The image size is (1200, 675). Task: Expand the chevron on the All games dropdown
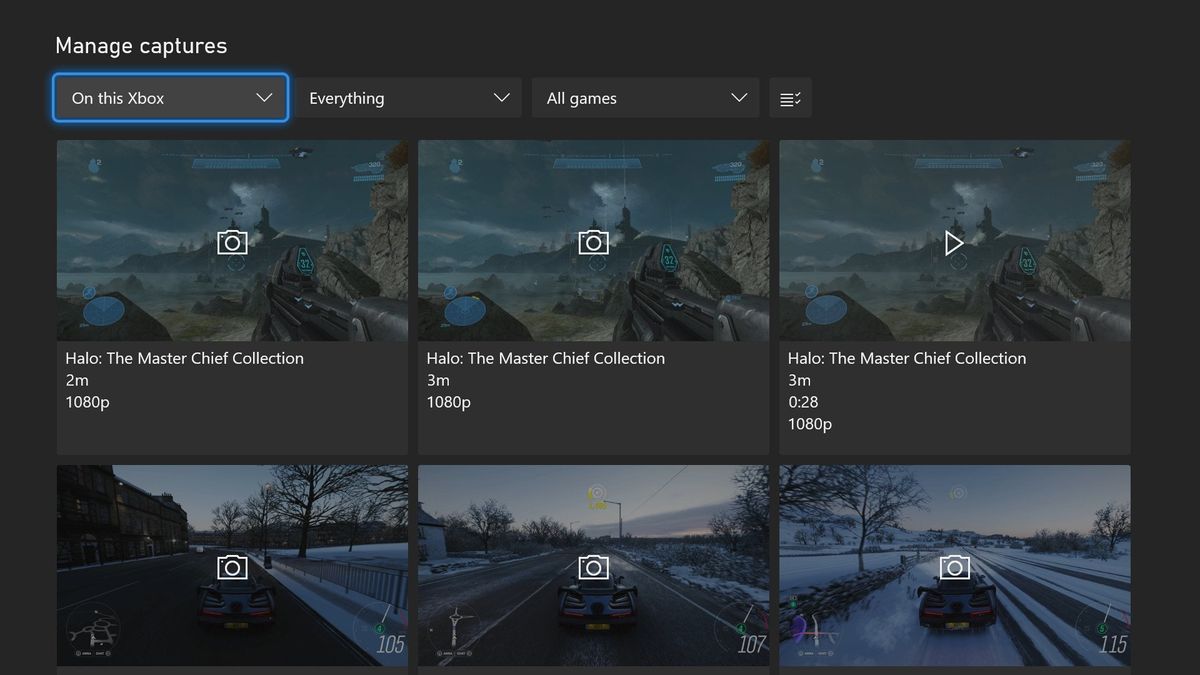[738, 97]
